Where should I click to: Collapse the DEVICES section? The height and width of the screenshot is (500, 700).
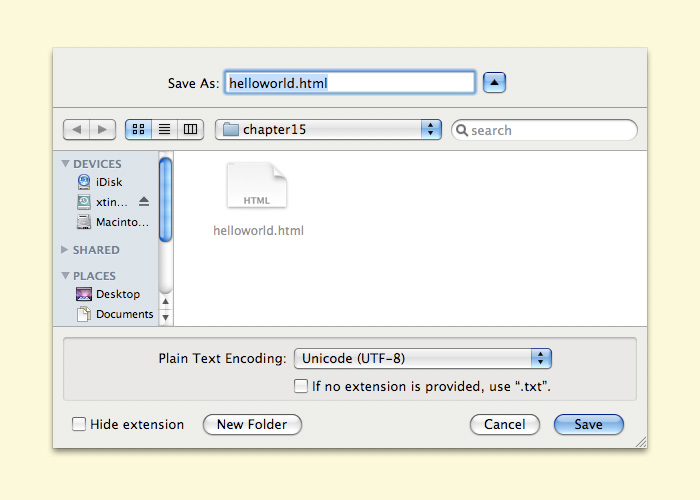tap(66, 164)
